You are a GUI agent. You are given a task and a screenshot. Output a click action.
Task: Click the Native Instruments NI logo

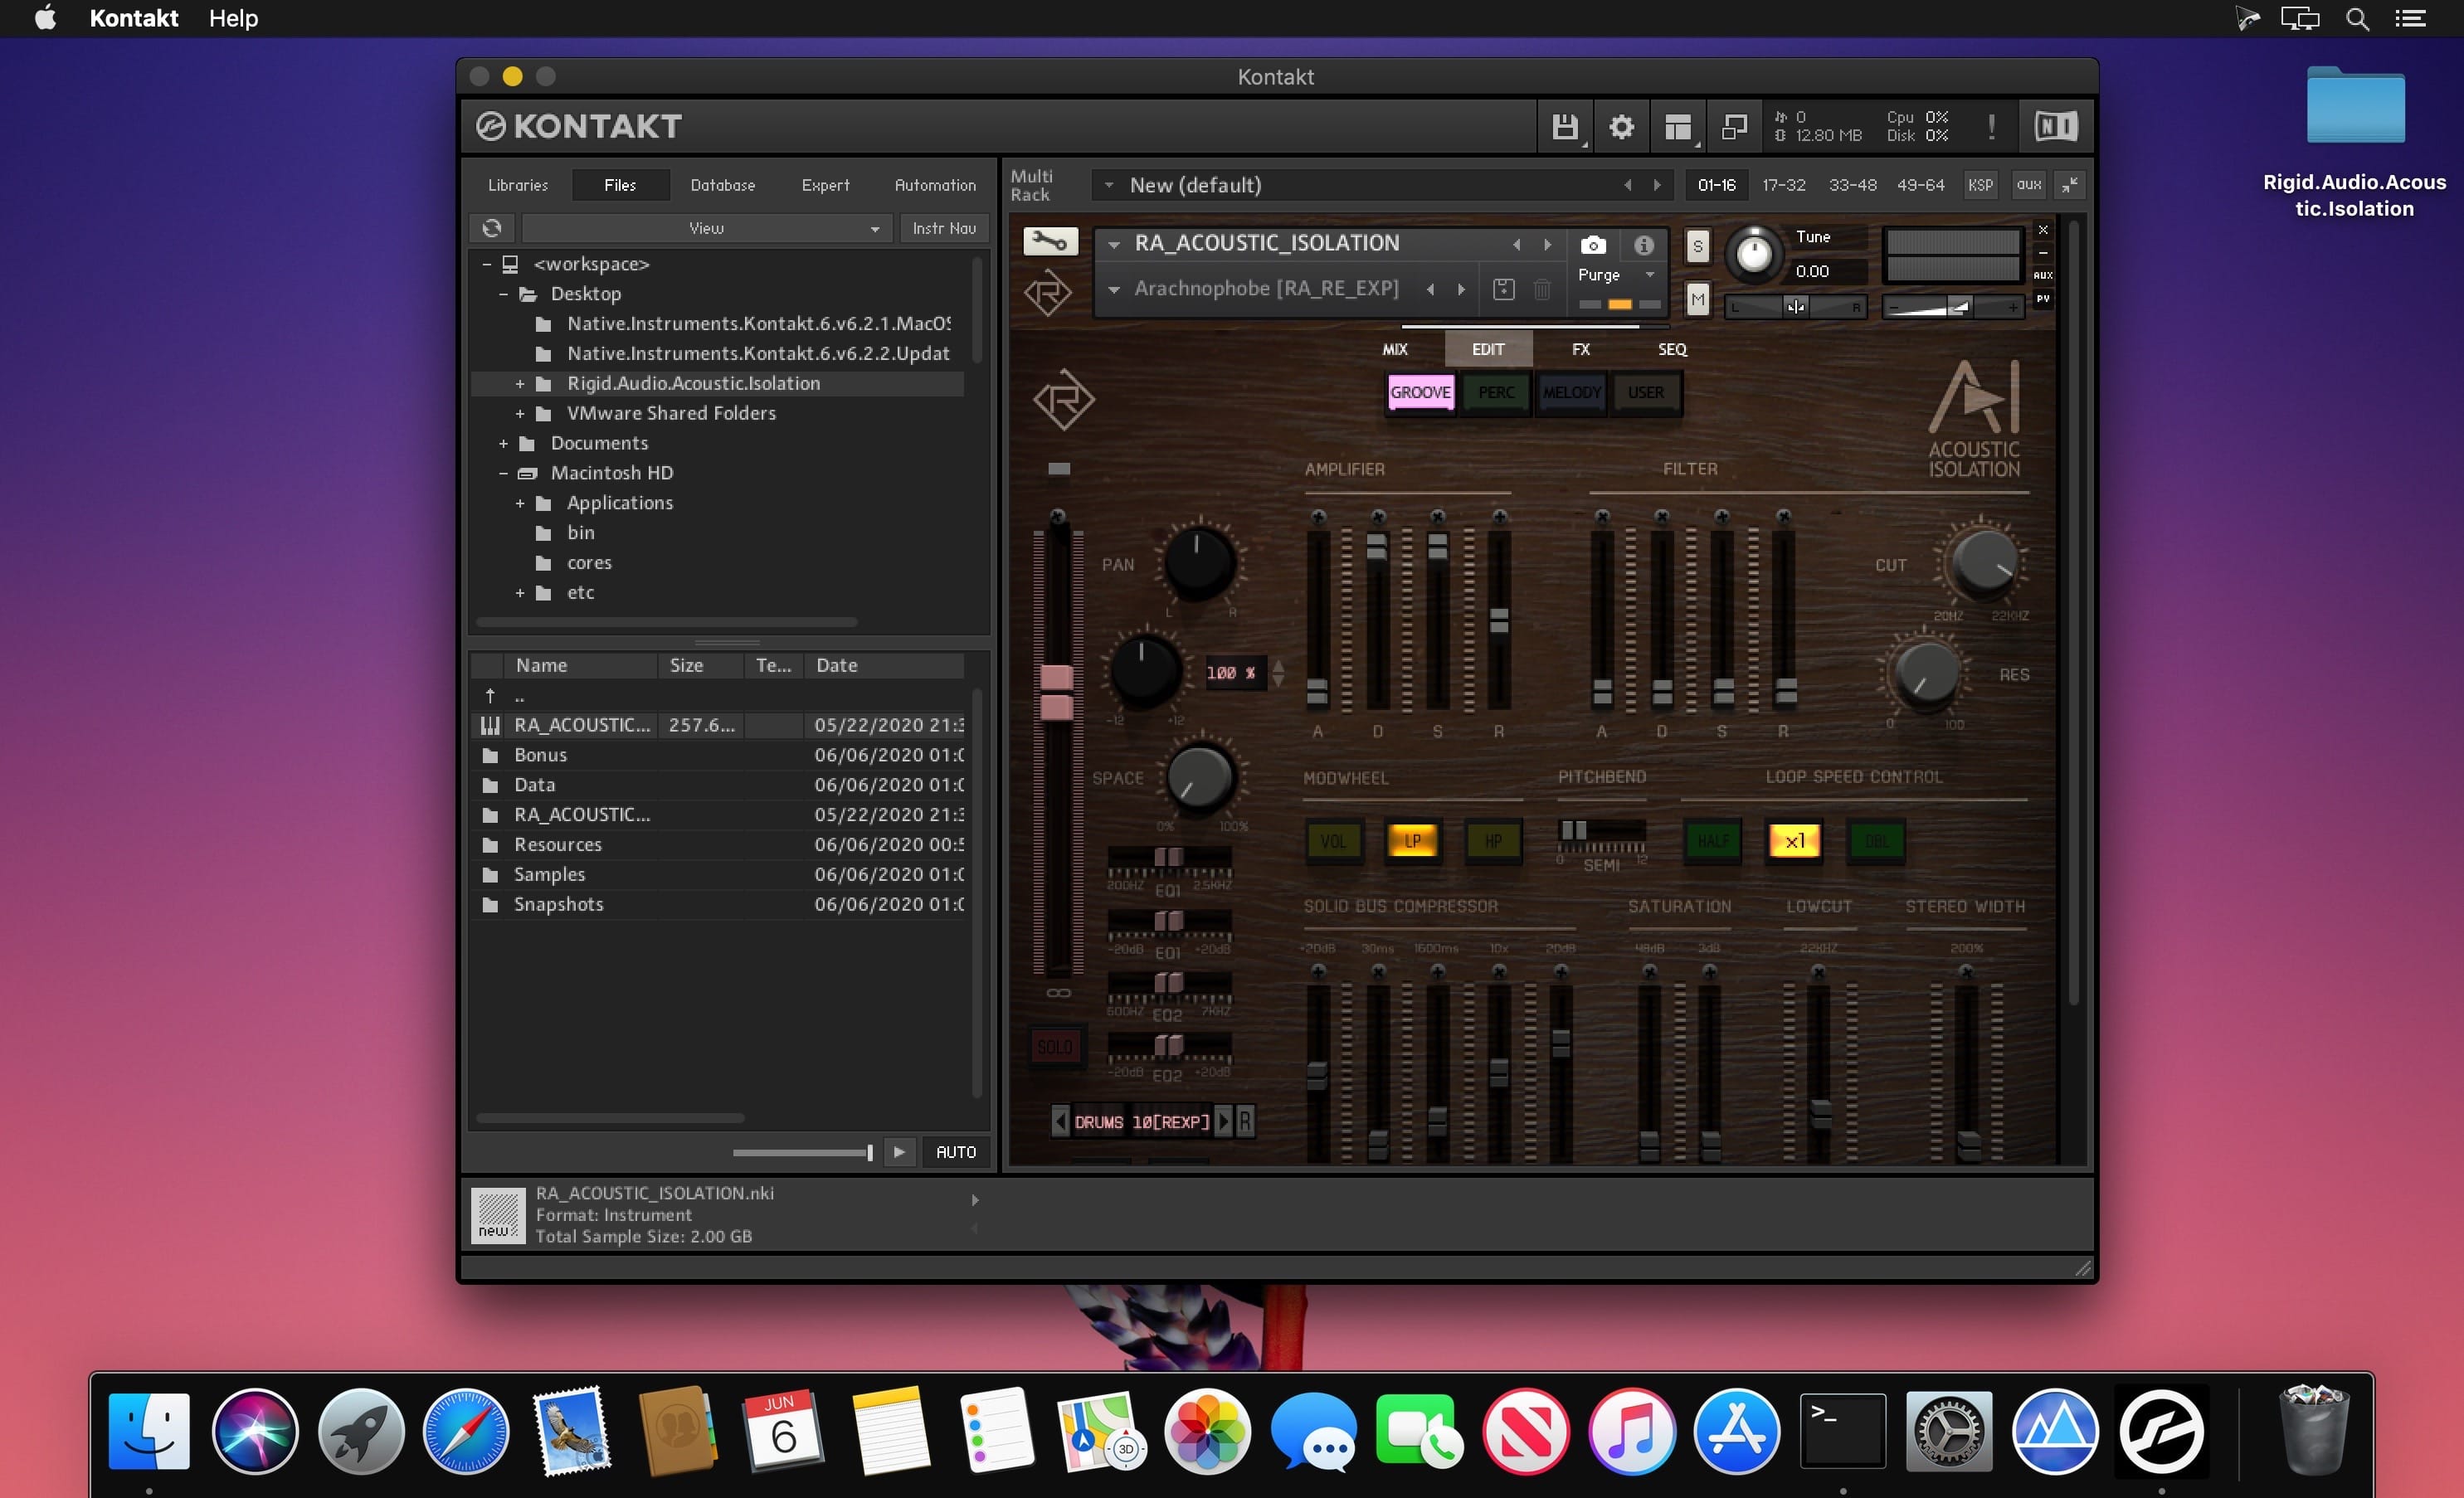pos(2056,126)
